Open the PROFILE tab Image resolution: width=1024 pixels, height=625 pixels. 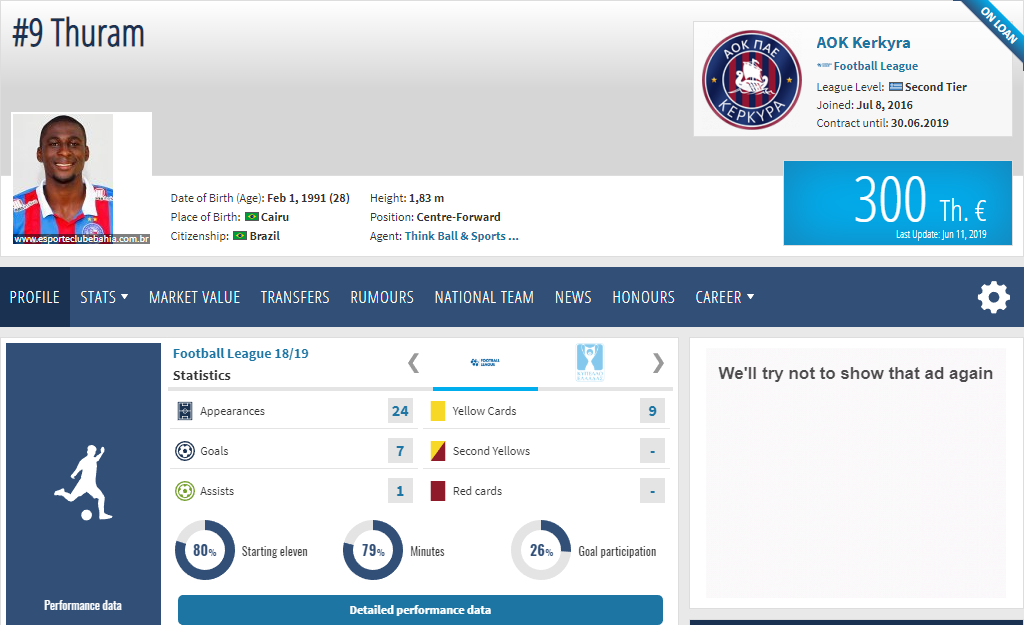tap(35, 297)
